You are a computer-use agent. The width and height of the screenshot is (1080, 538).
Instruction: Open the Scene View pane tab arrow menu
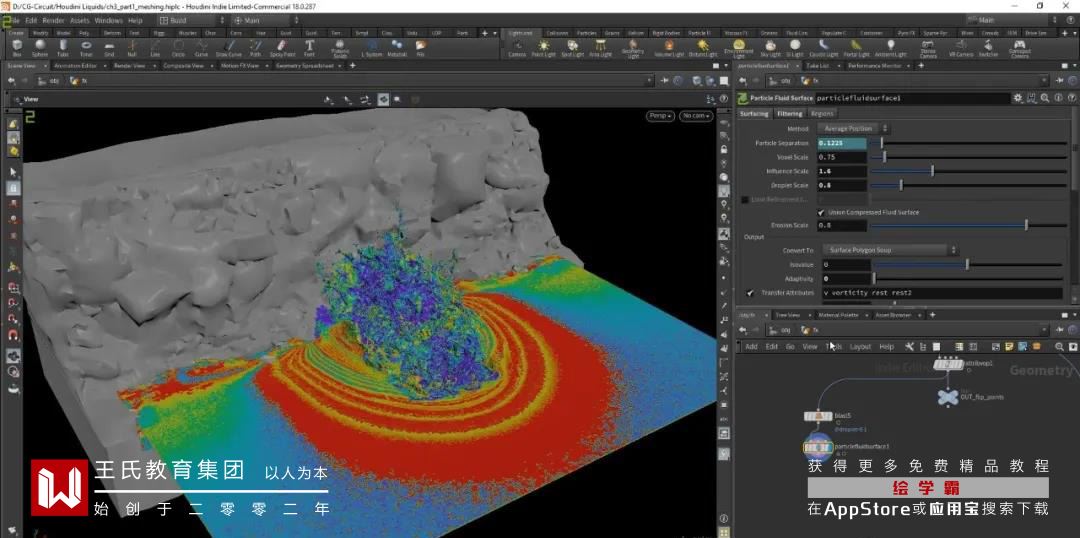point(45,65)
